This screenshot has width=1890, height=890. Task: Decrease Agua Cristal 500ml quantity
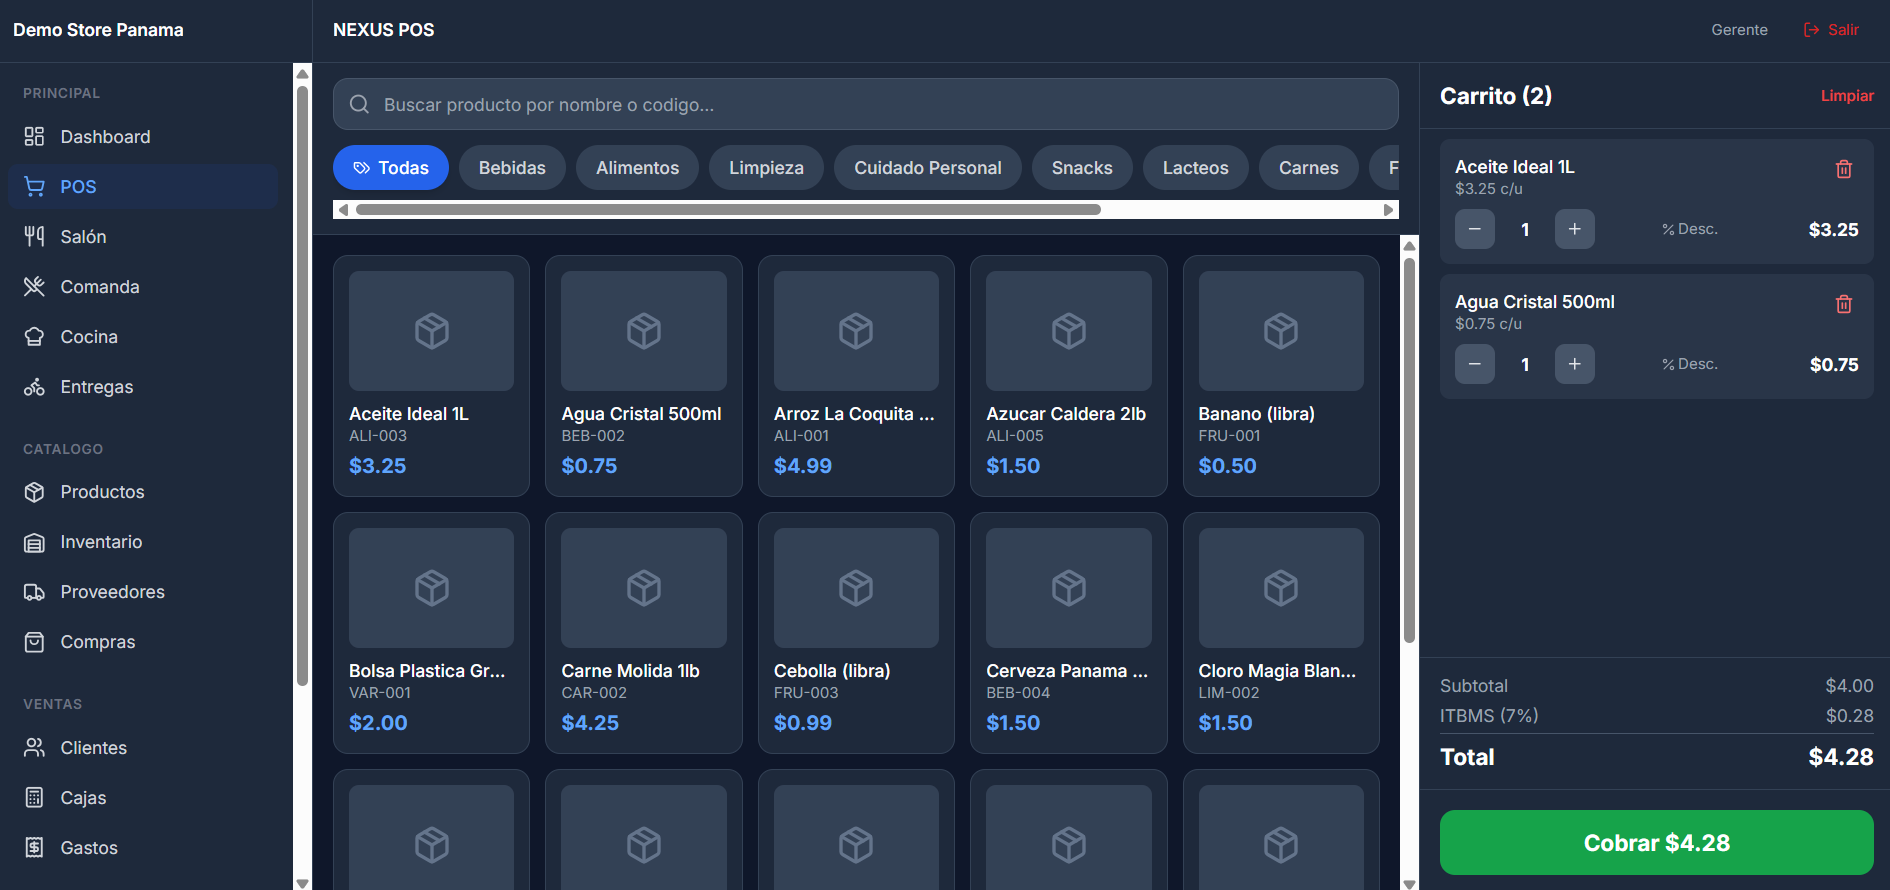point(1474,364)
